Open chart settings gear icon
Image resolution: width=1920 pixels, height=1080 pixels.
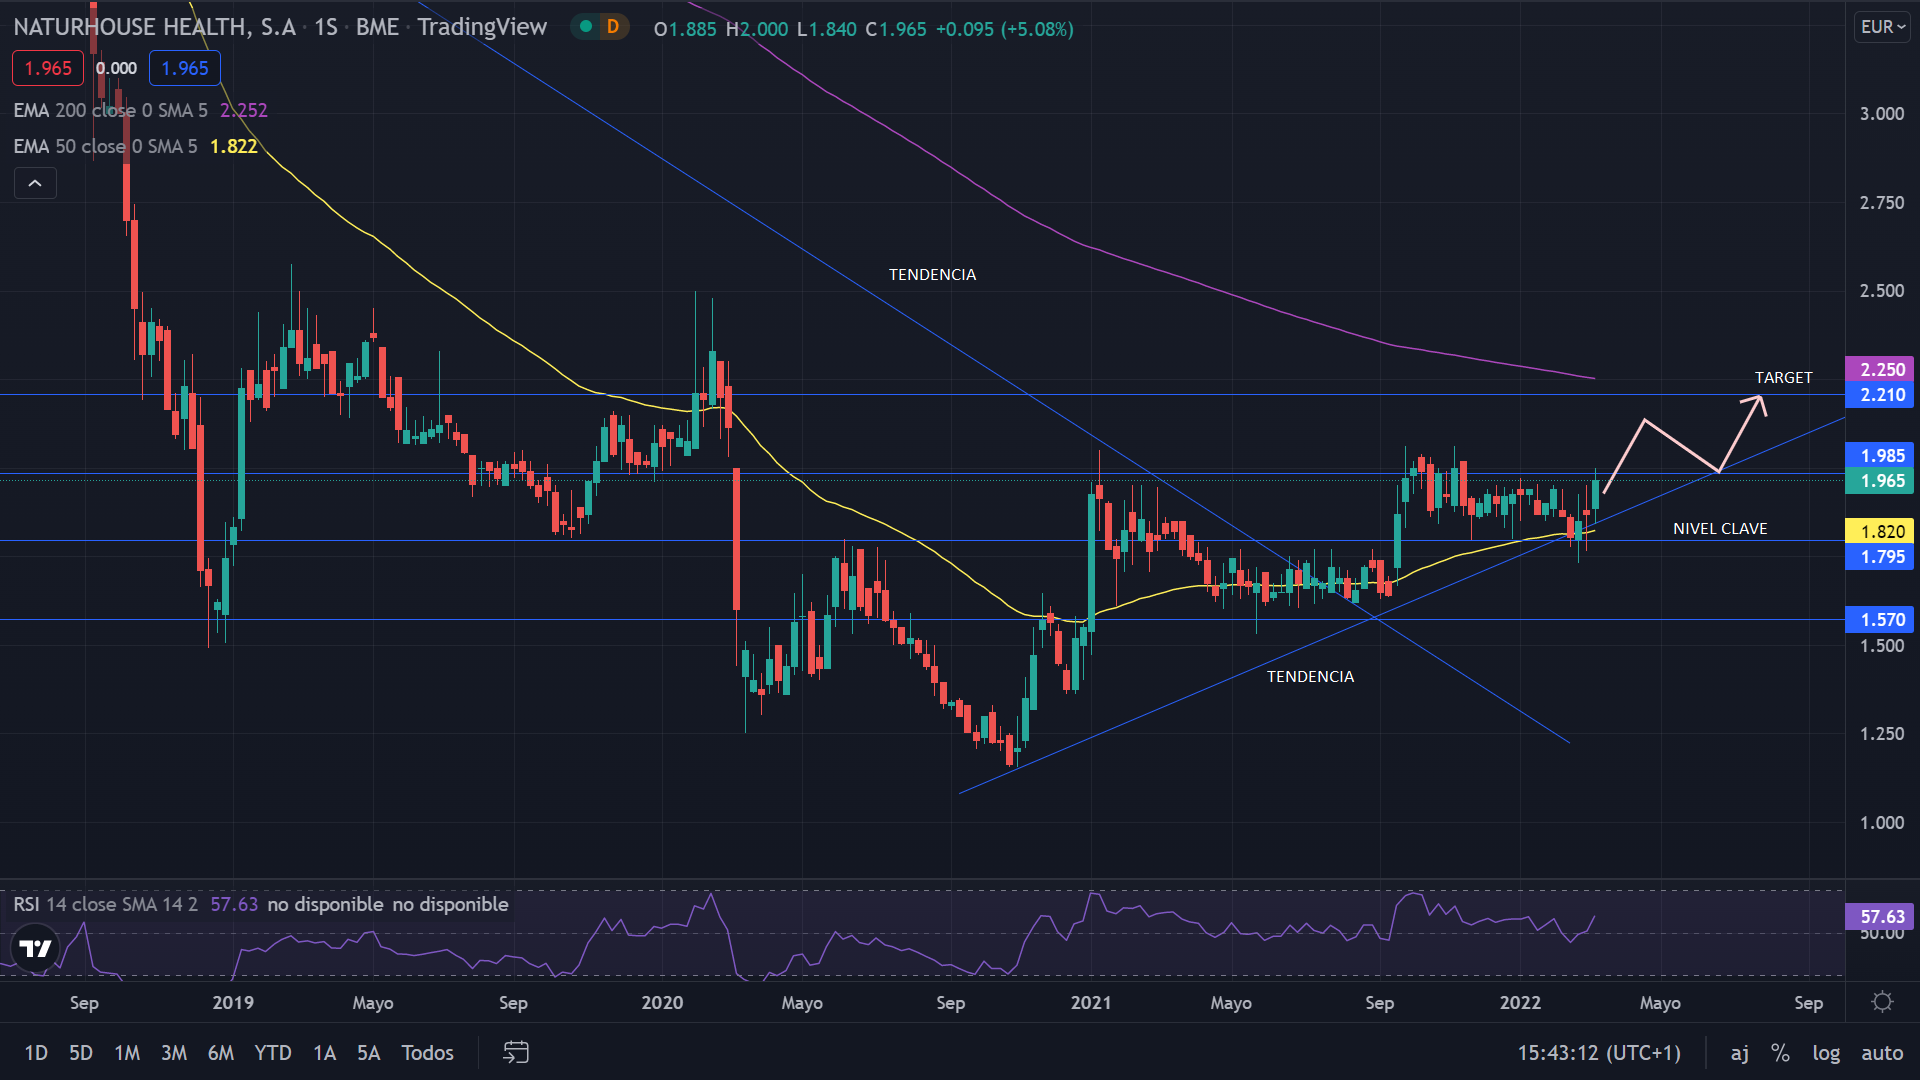[1882, 1002]
